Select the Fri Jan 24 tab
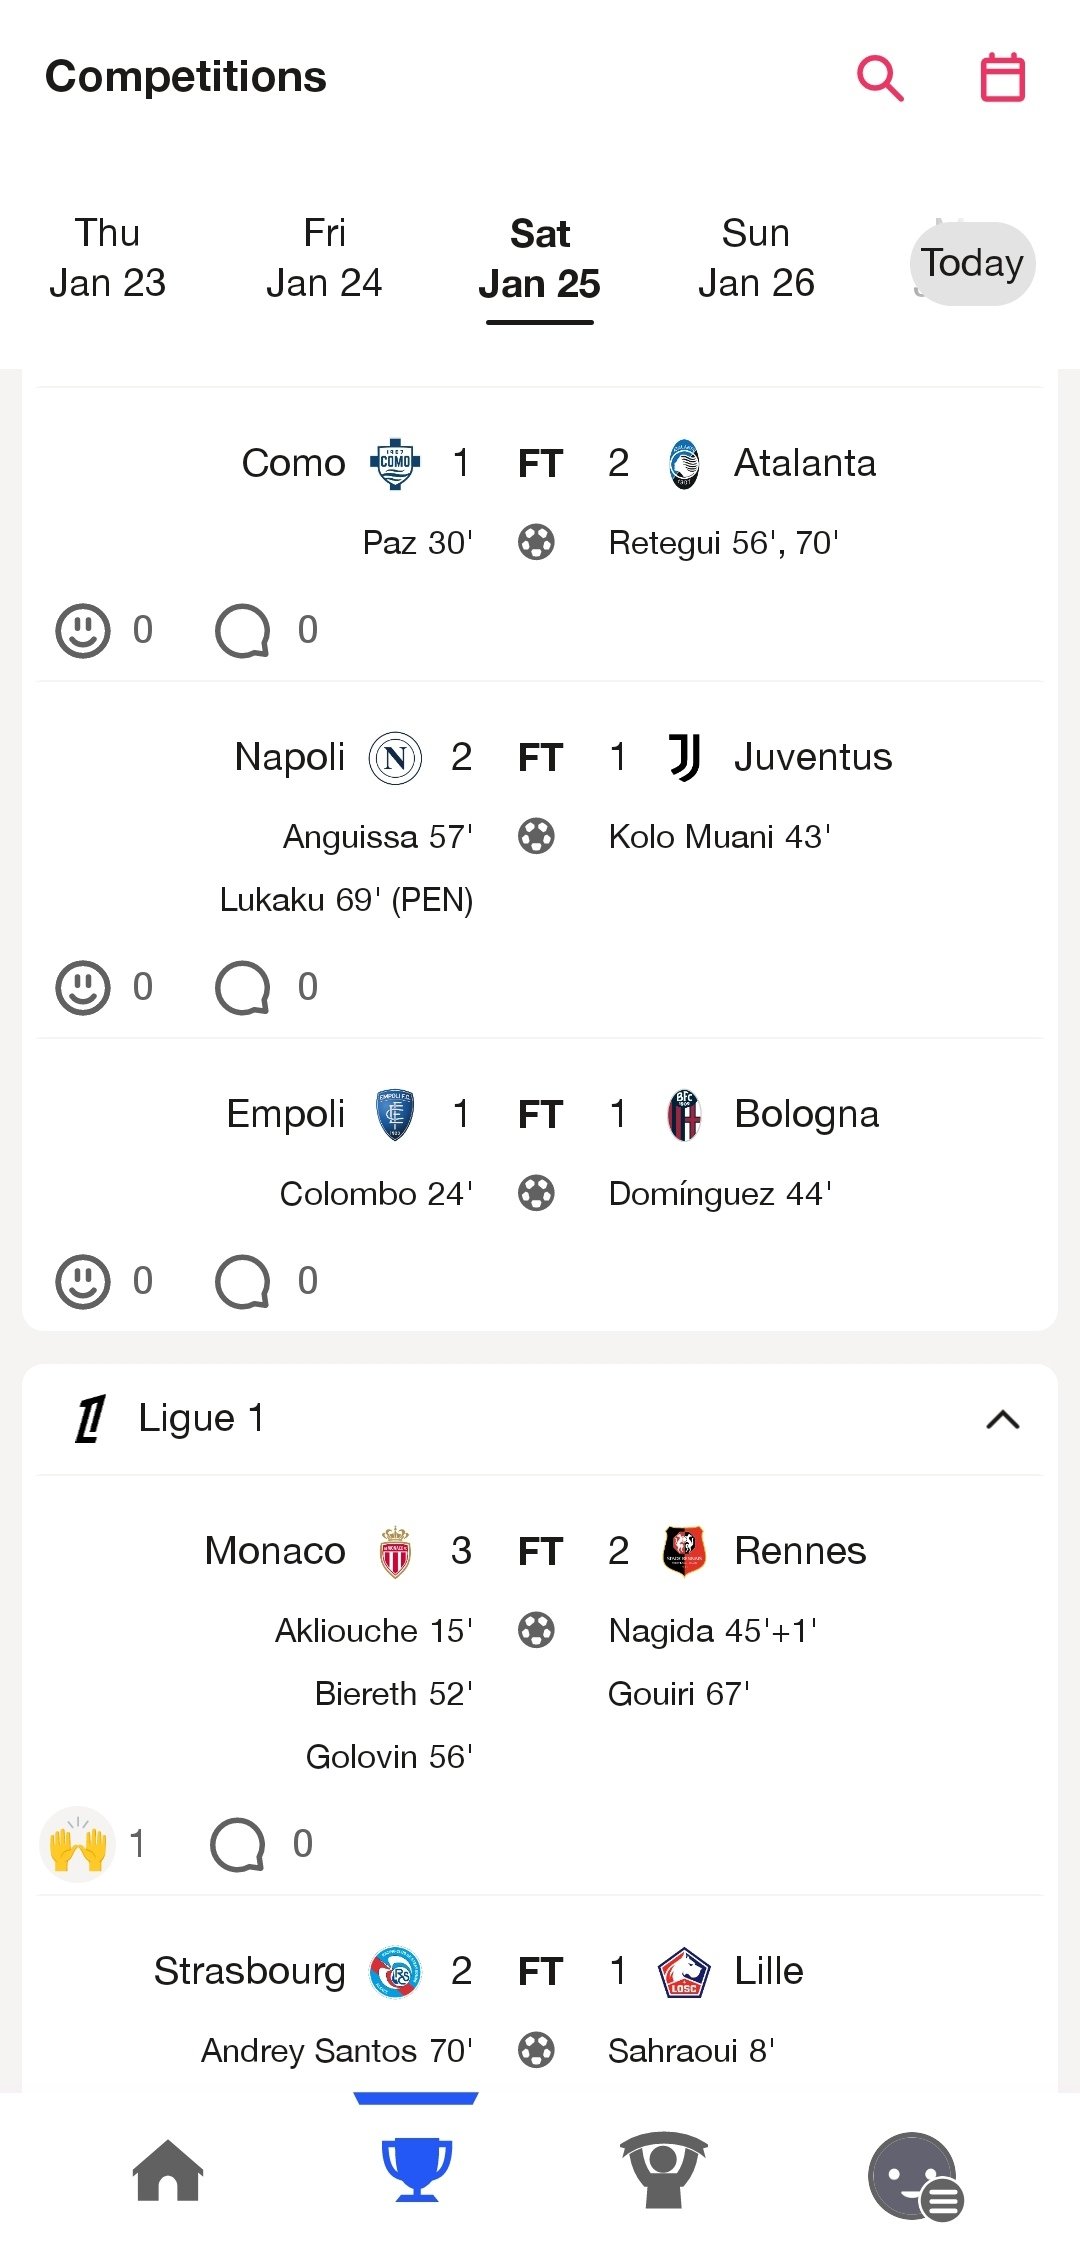 pyautogui.click(x=324, y=258)
